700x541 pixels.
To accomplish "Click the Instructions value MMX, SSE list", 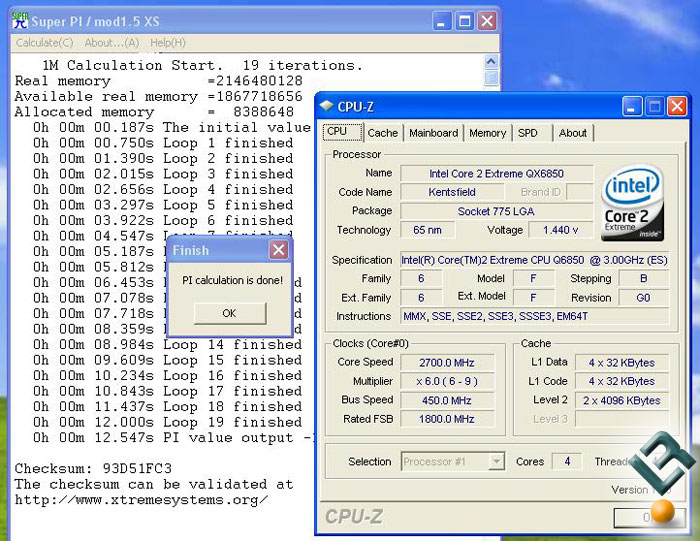I will click(534, 316).
